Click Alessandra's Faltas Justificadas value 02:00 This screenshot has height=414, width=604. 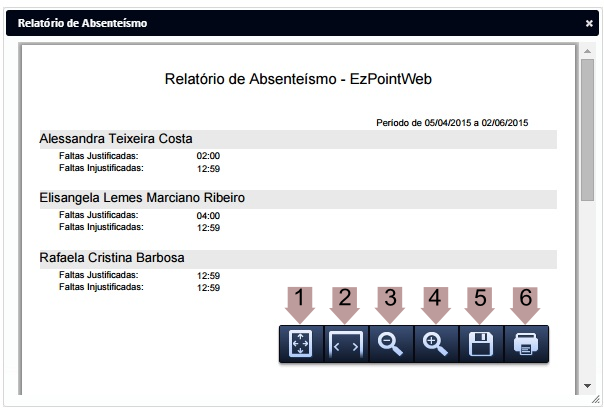pos(208,156)
